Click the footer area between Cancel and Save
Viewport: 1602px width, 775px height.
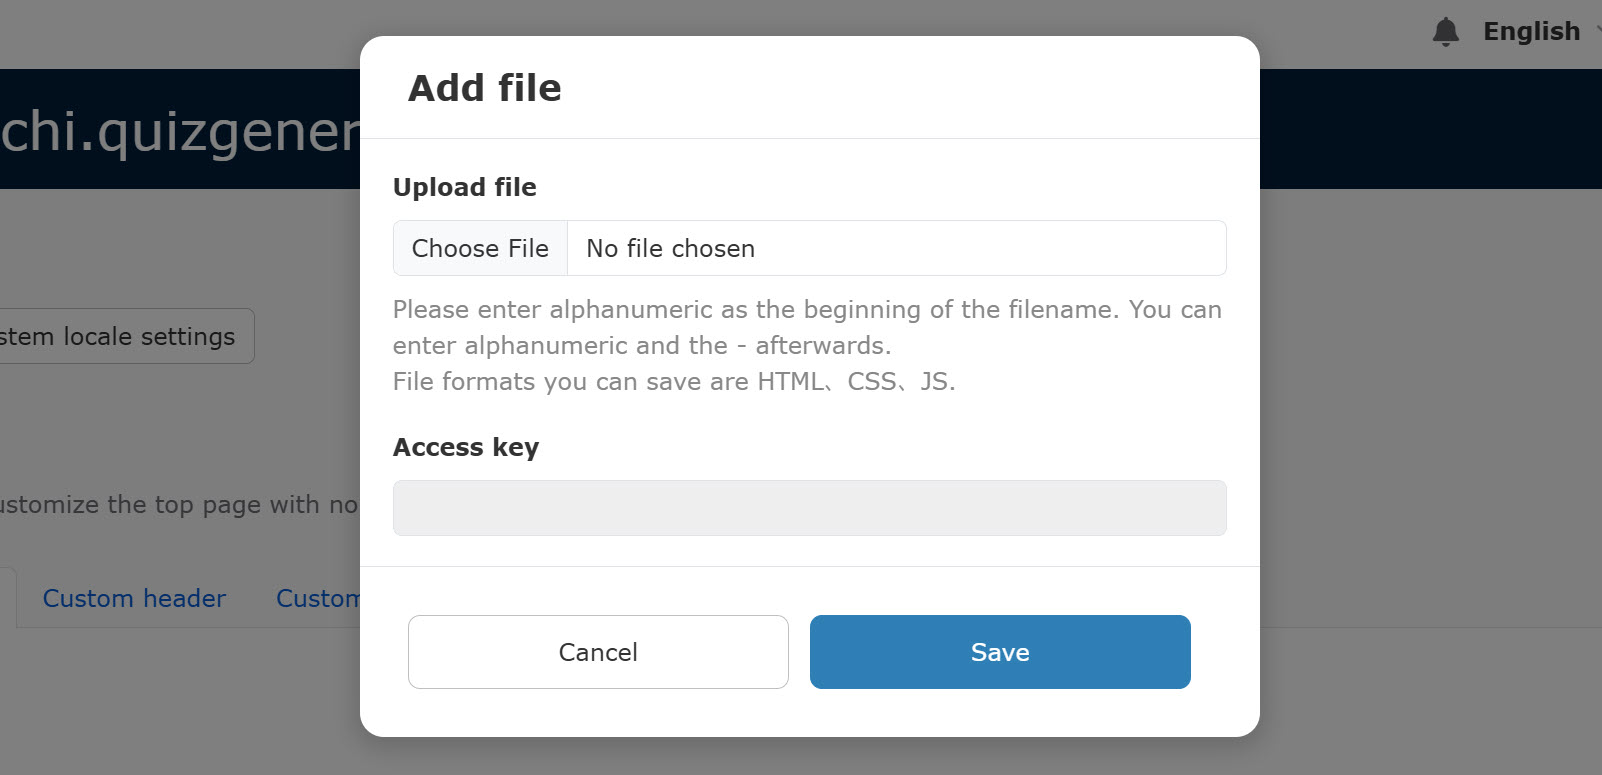(799, 652)
